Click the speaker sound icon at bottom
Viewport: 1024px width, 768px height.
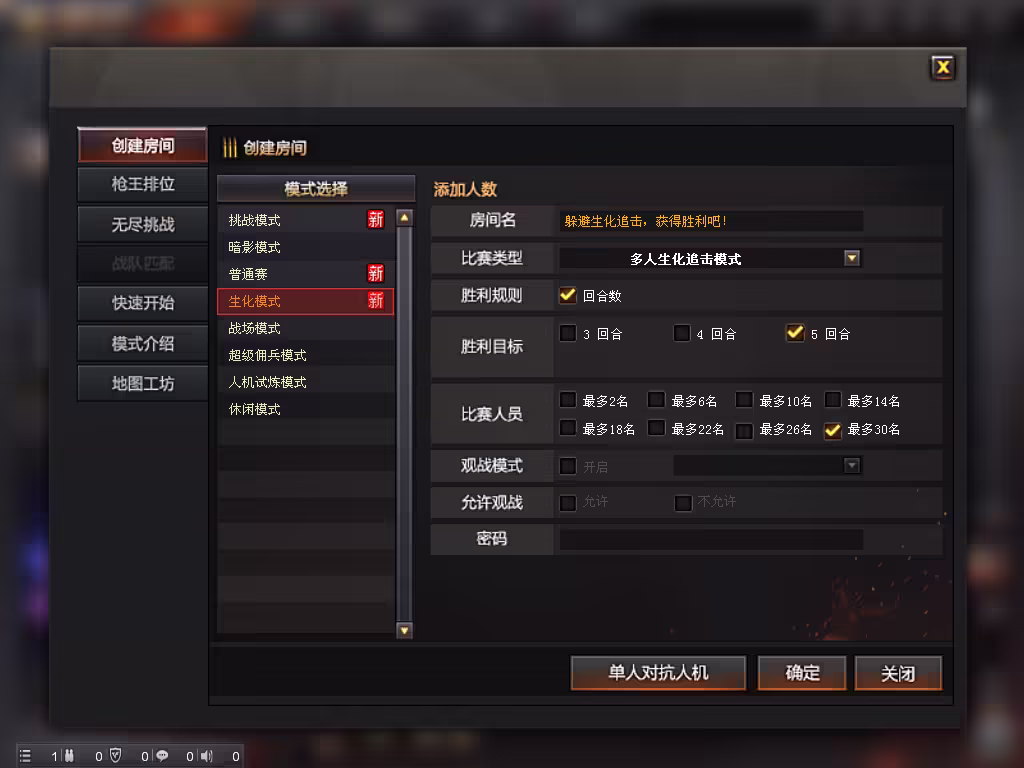click(207, 756)
